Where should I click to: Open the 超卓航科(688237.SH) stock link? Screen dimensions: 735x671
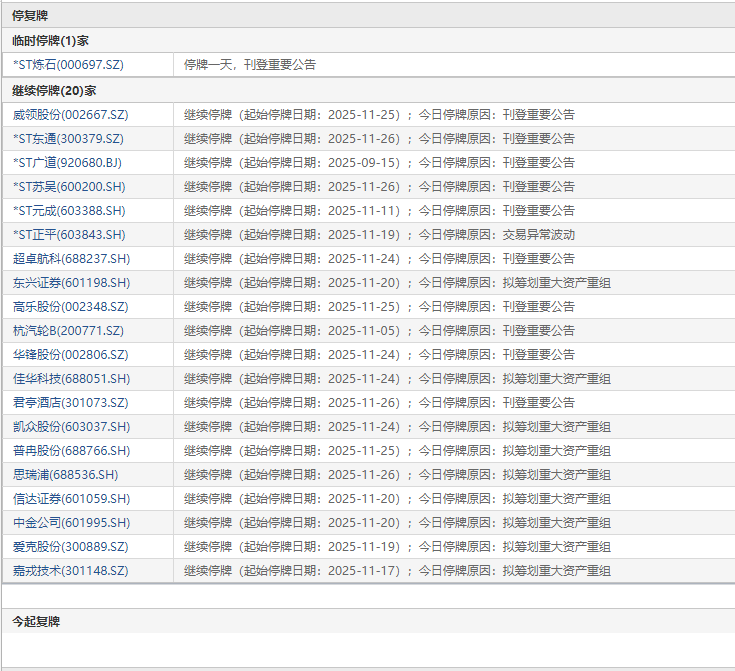click(x=71, y=259)
